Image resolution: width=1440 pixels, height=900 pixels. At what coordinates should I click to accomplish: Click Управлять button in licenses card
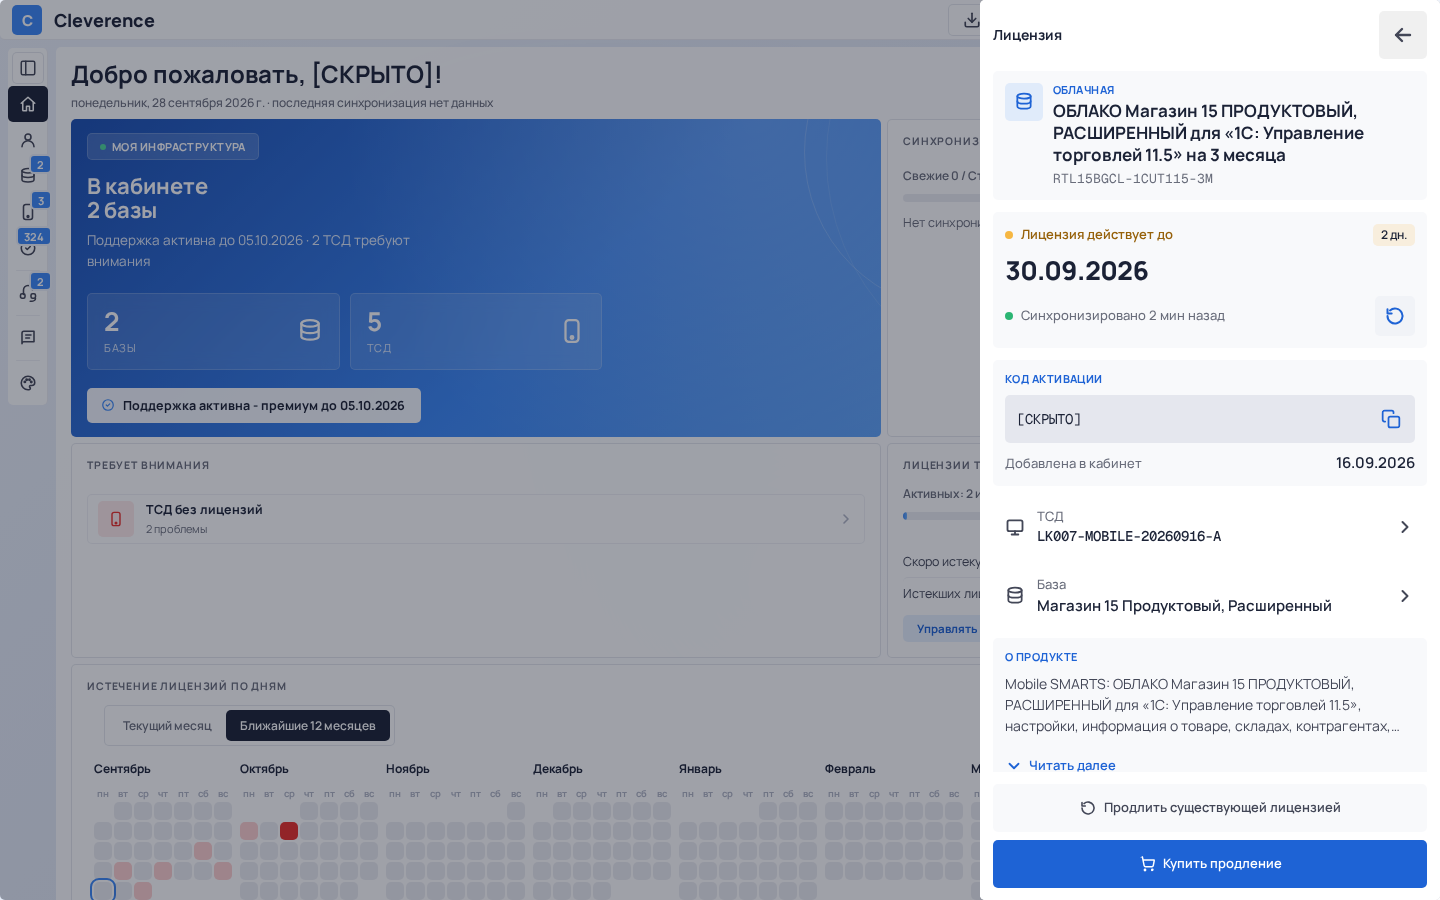tap(942, 629)
